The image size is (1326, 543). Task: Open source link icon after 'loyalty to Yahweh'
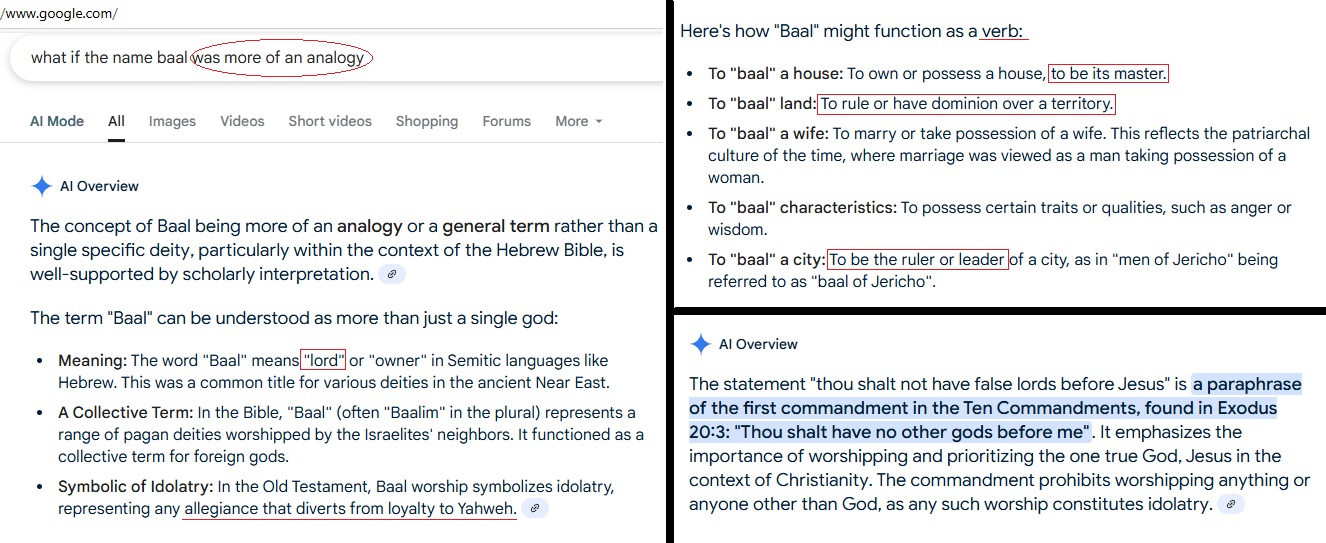point(536,509)
